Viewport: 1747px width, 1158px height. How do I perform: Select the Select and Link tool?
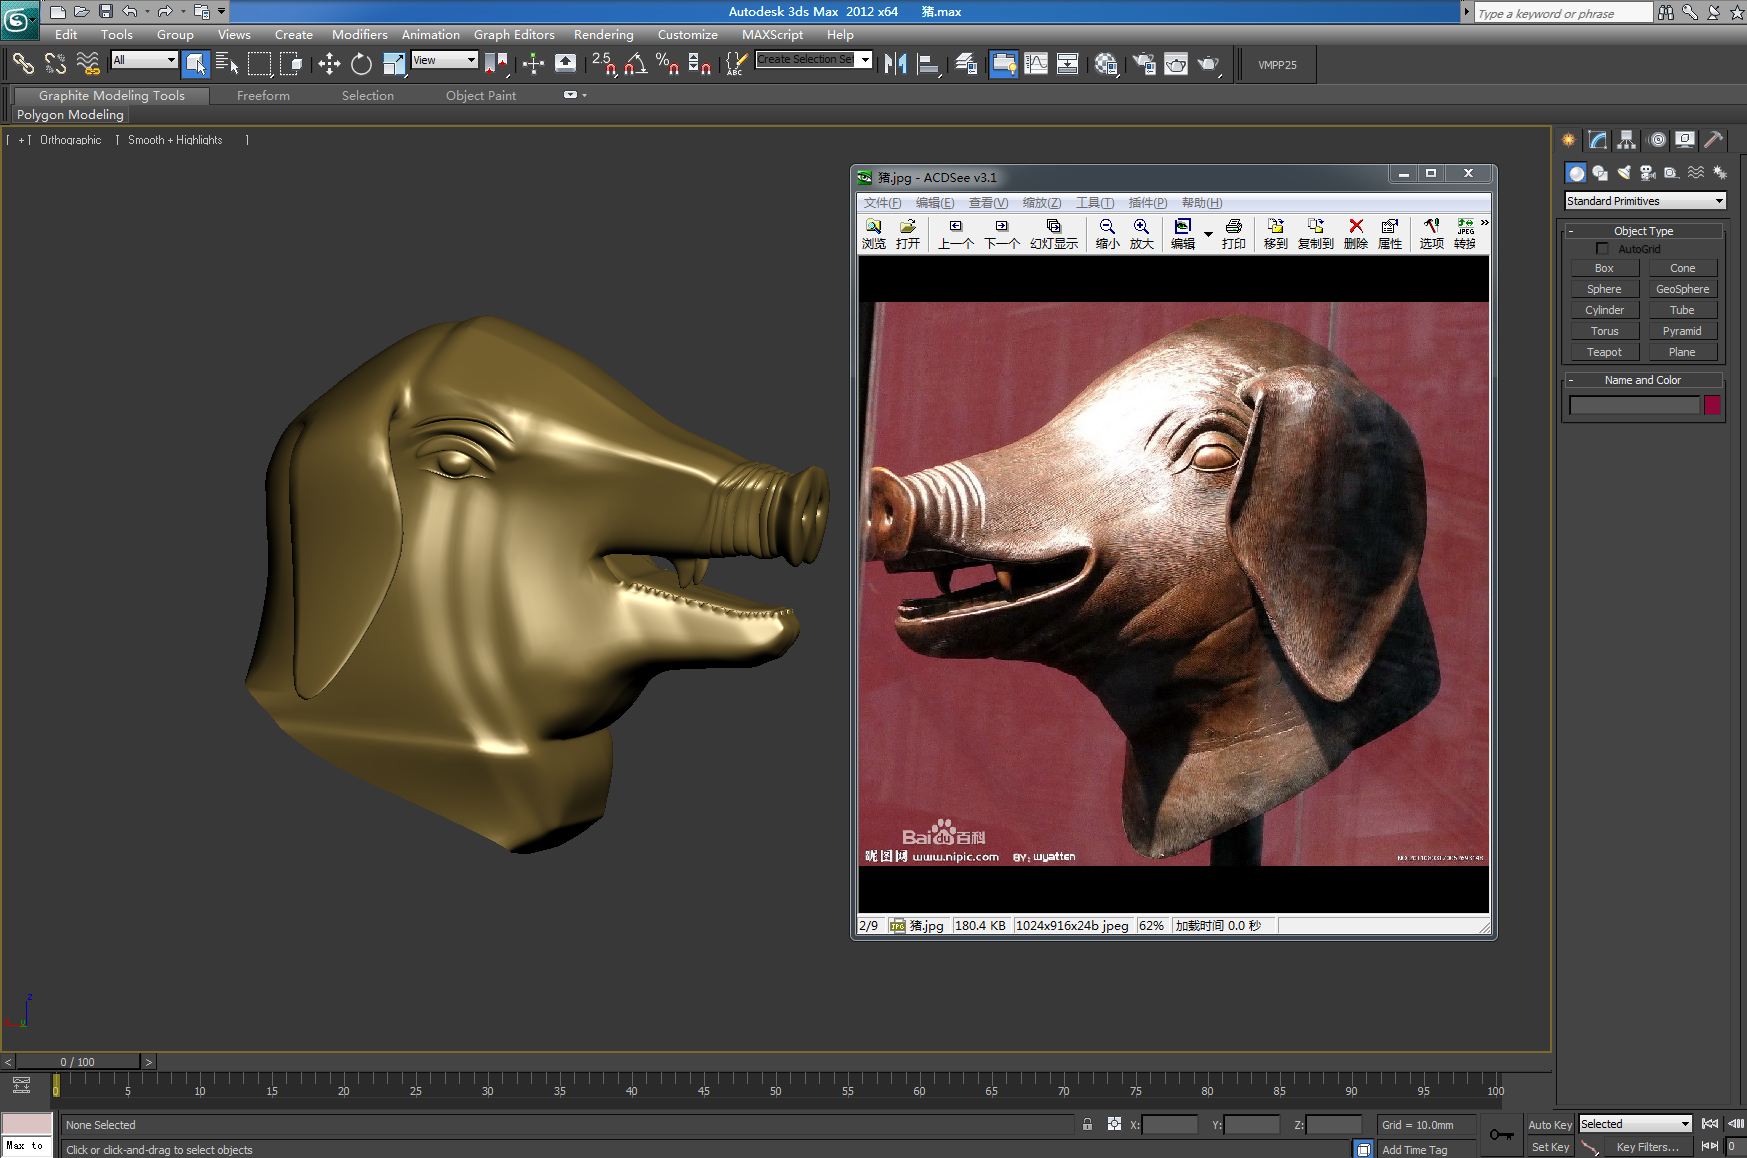(x=23, y=64)
